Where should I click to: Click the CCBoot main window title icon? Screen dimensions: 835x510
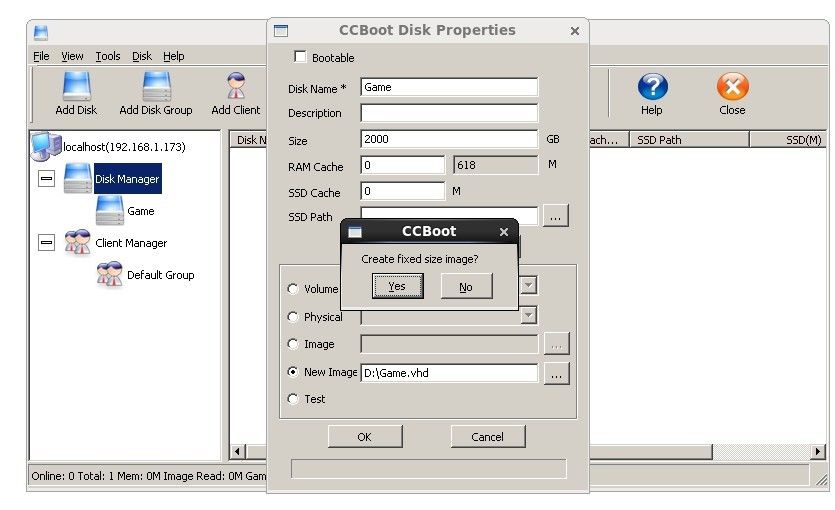(41, 32)
